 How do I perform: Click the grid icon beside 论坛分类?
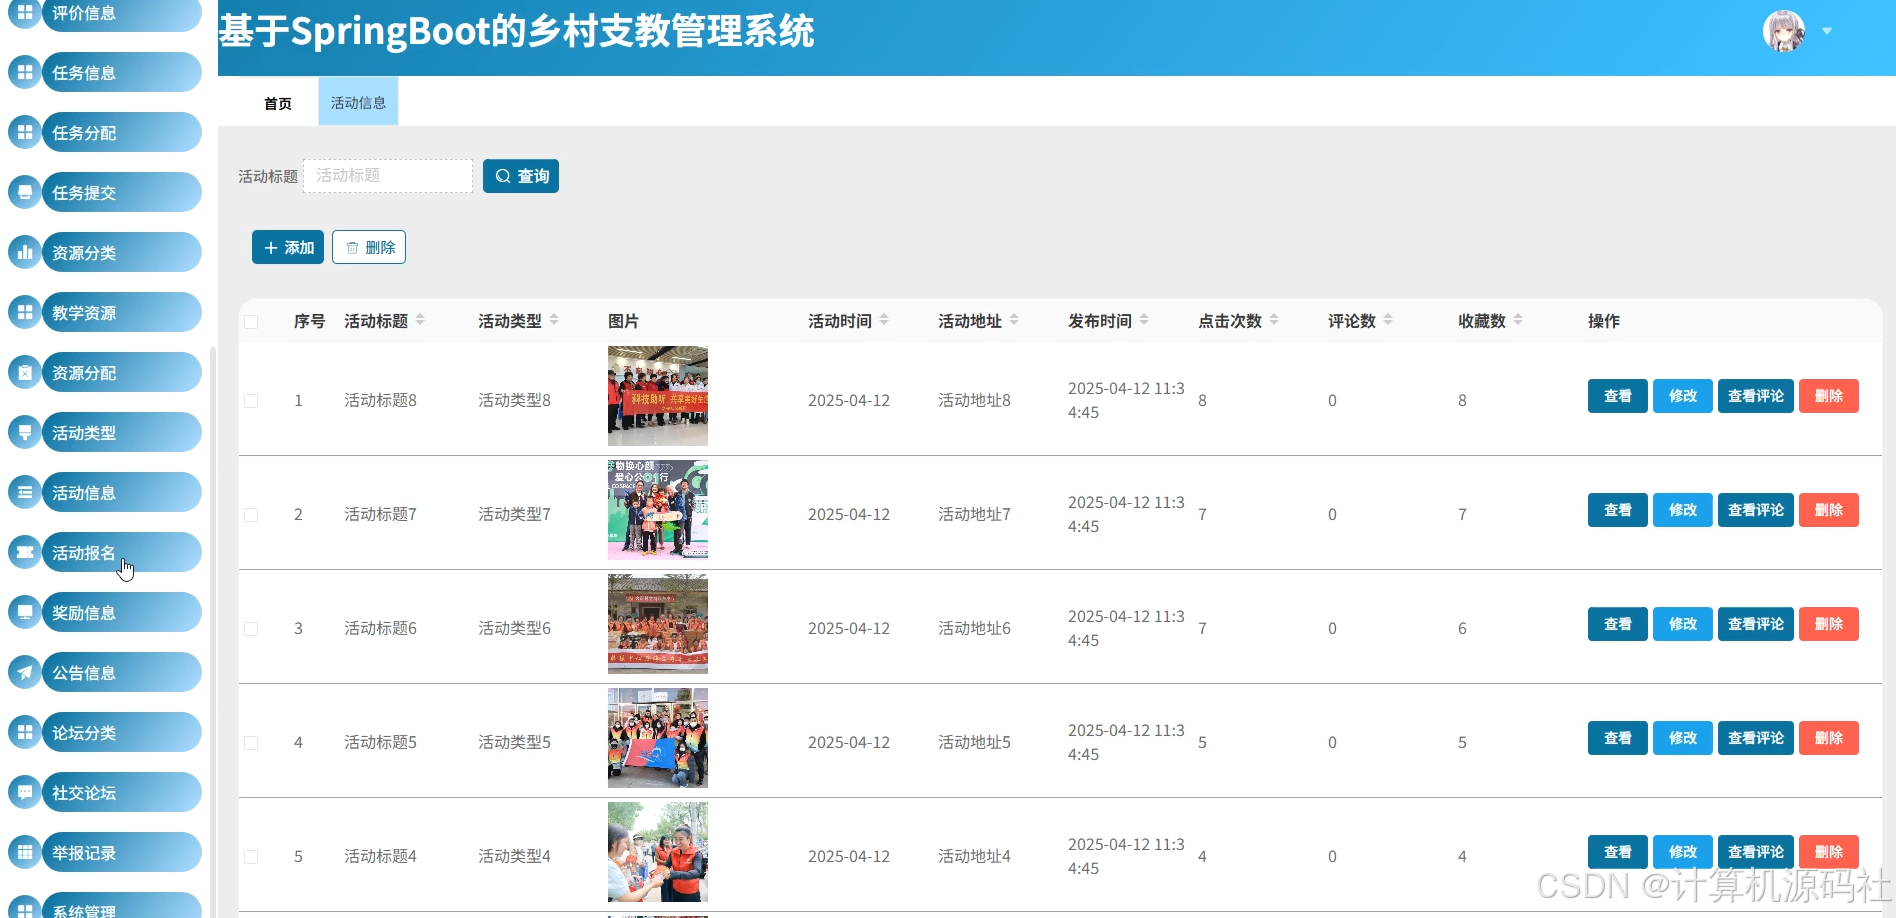(x=25, y=732)
